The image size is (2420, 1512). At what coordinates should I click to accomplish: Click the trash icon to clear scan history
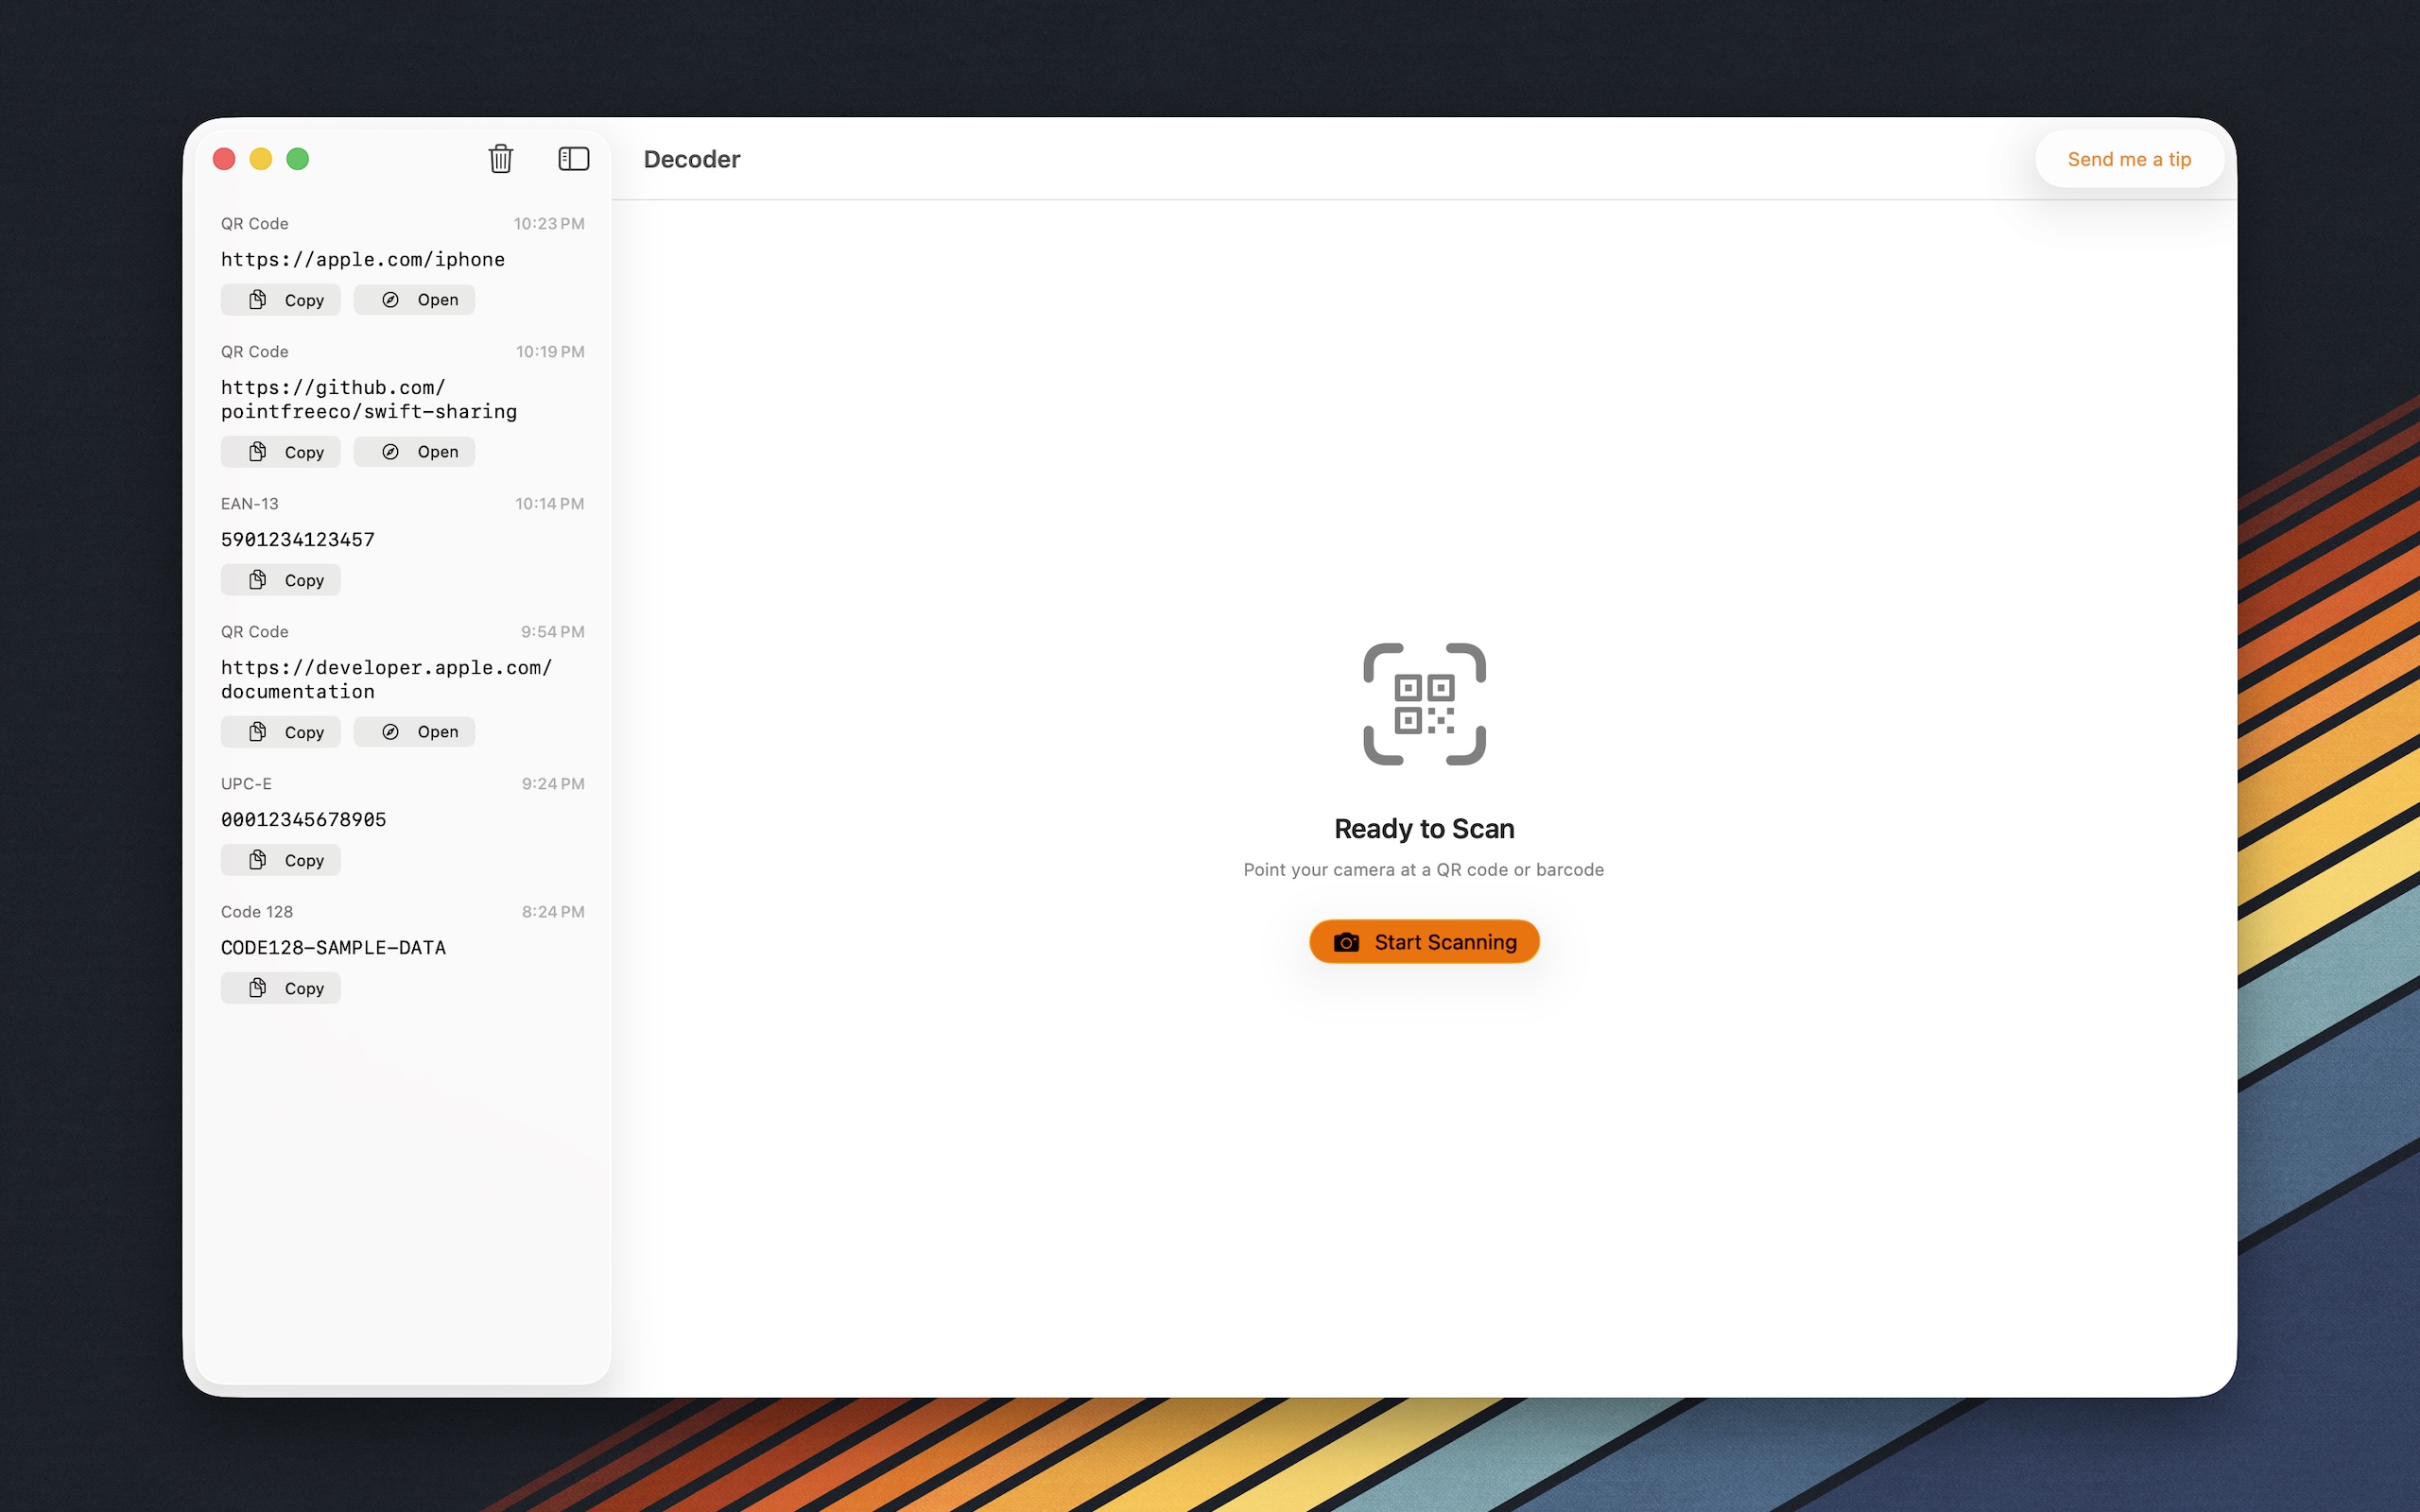[x=501, y=159]
